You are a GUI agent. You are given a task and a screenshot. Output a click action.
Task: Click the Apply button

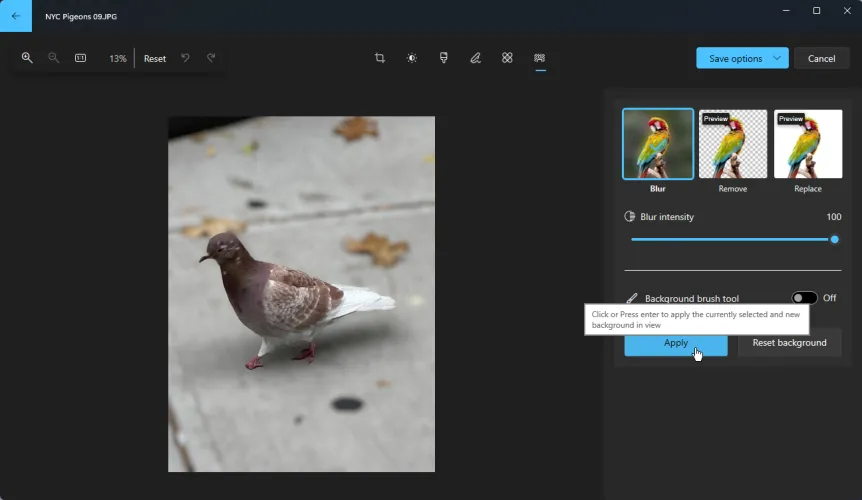point(675,343)
